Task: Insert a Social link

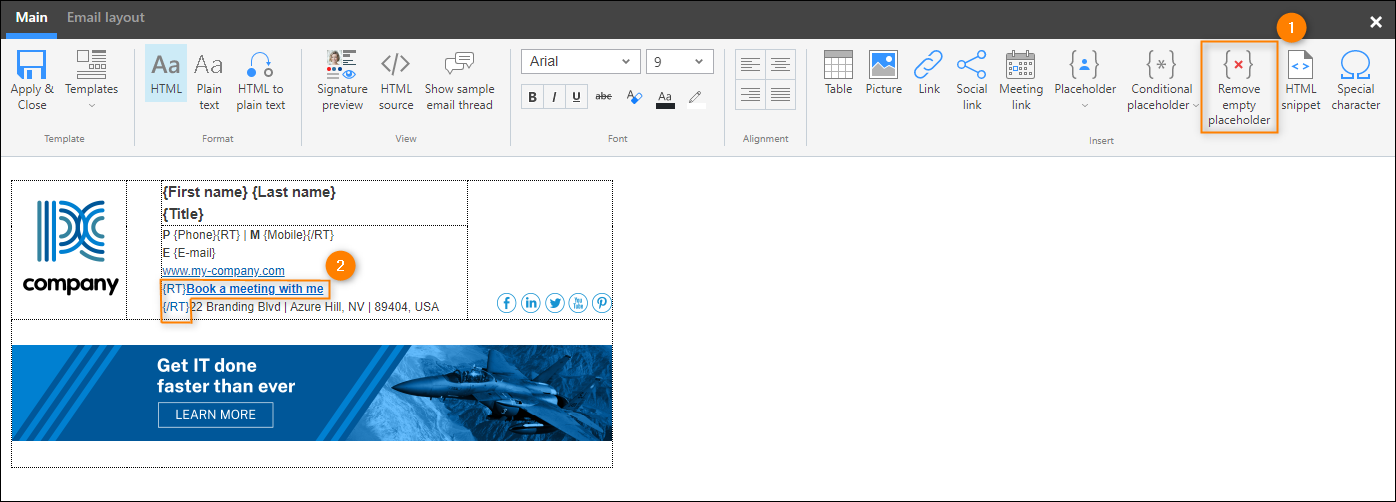Action: point(971,80)
